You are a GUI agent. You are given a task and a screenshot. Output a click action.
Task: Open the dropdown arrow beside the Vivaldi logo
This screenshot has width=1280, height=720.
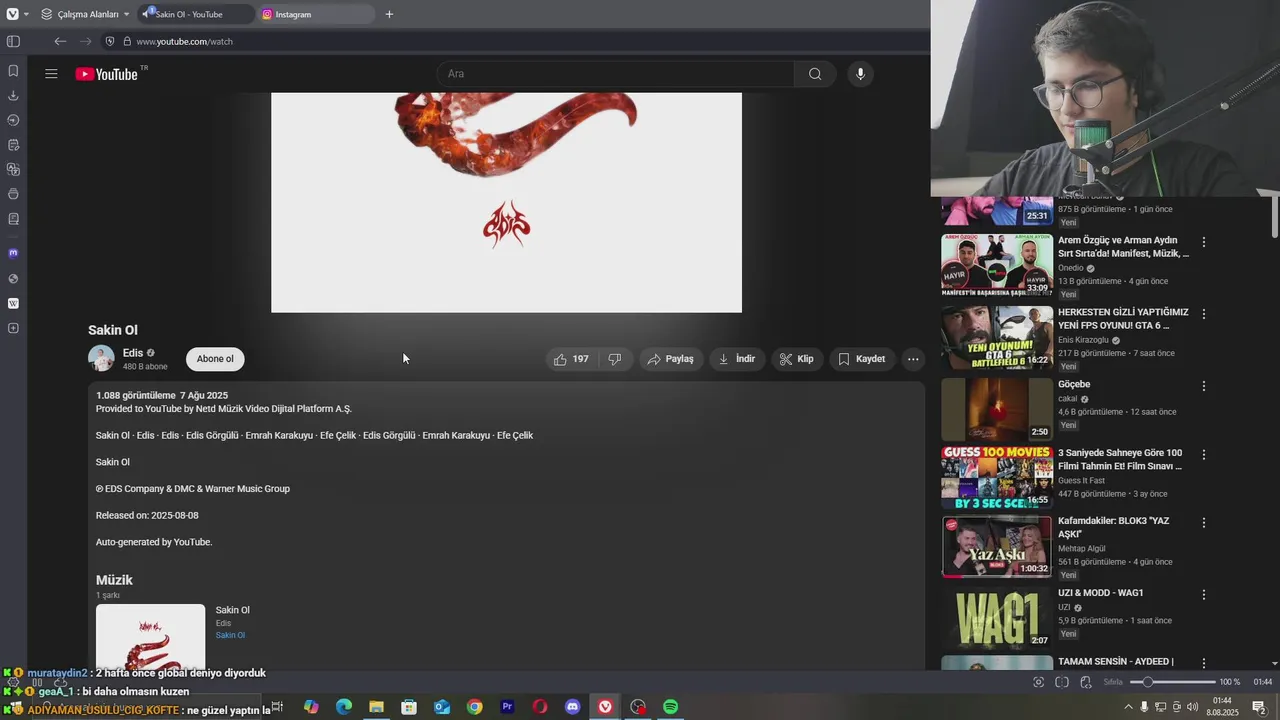(26, 14)
